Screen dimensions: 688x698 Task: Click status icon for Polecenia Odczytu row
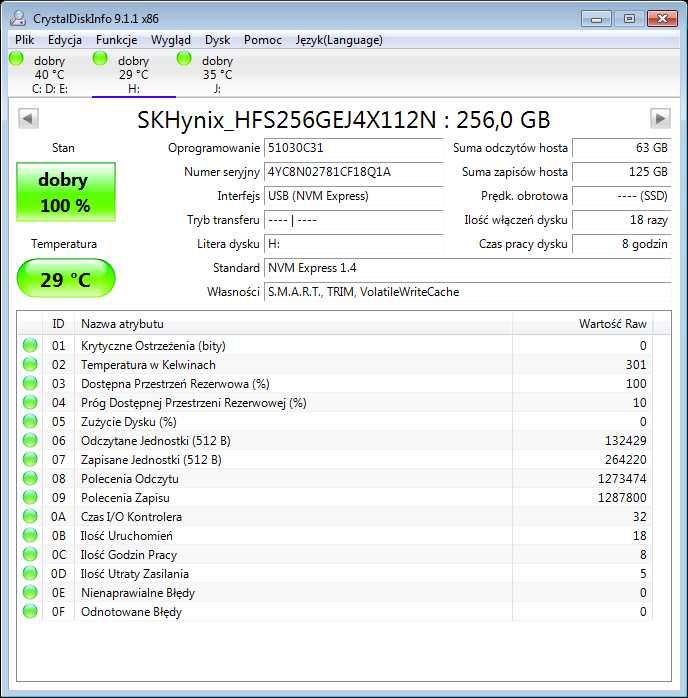click(x=30, y=479)
